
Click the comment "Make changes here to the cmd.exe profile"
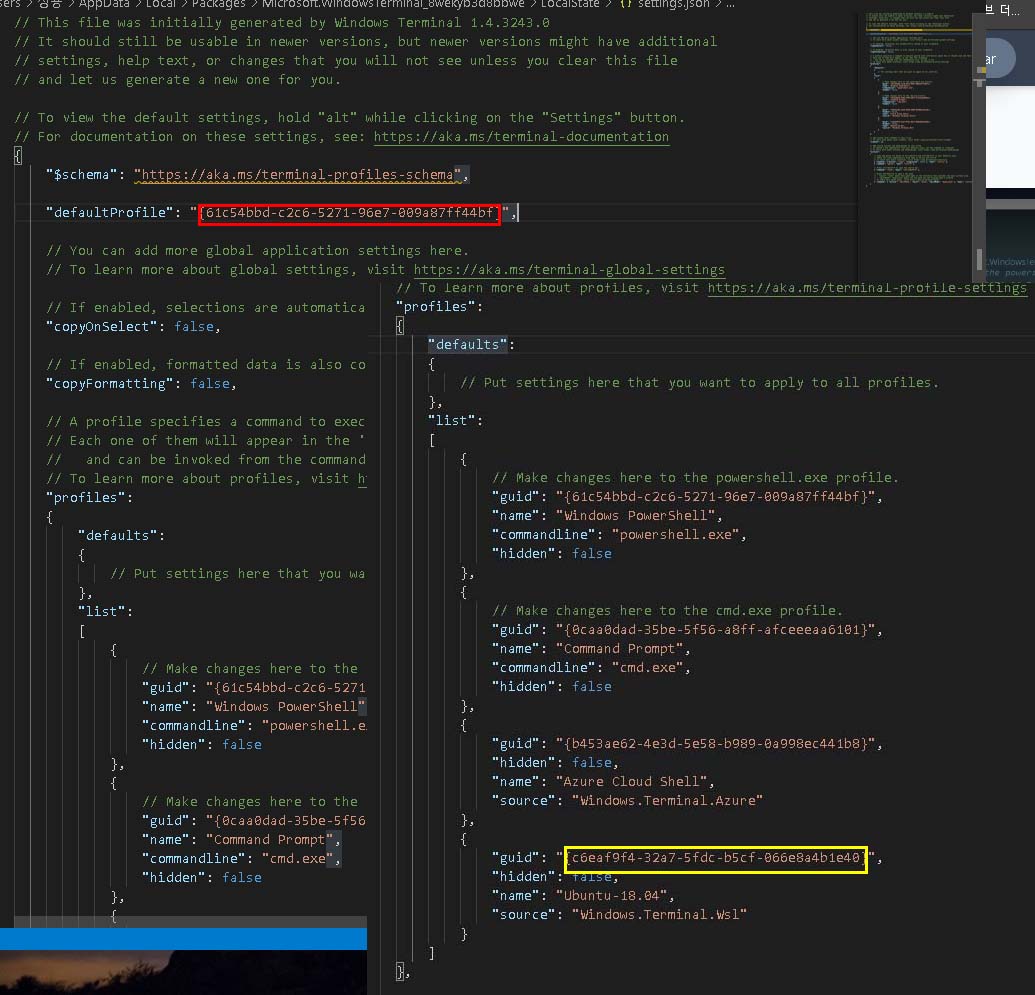(667, 611)
